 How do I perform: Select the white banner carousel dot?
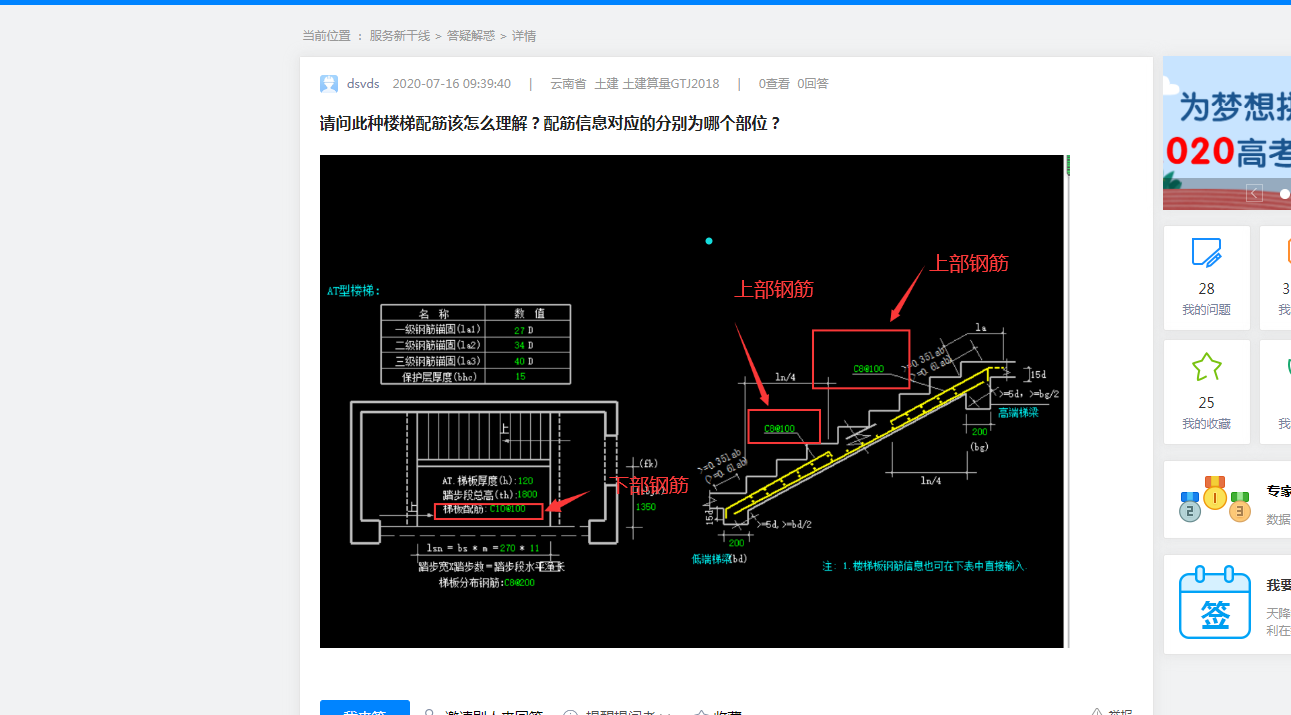1285,194
